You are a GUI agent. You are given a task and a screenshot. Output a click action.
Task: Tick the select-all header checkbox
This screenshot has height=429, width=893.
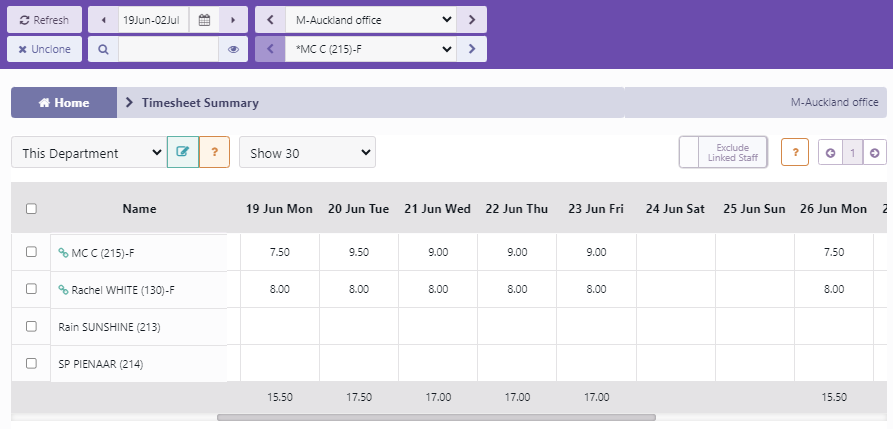pyautogui.click(x=31, y=209)
